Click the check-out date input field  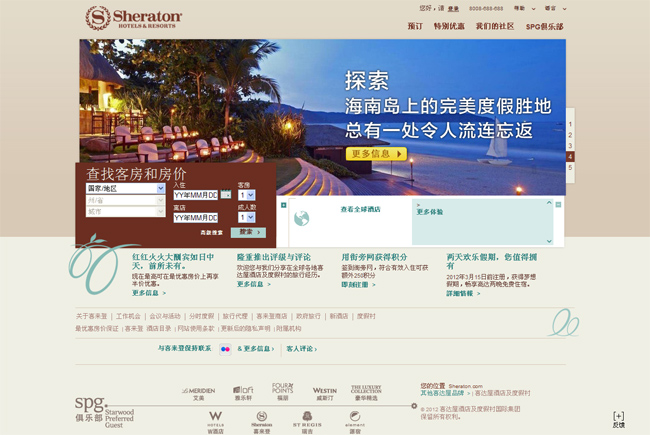[195, 217]
